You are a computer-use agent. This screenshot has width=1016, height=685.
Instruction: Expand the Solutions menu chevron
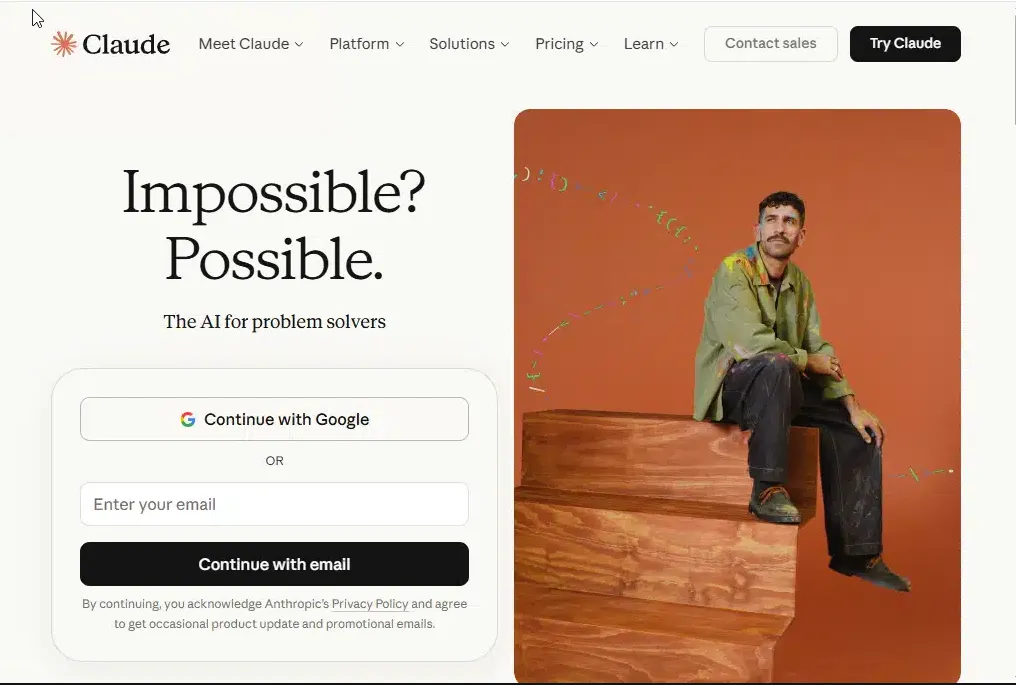click(x=505, y=44)
